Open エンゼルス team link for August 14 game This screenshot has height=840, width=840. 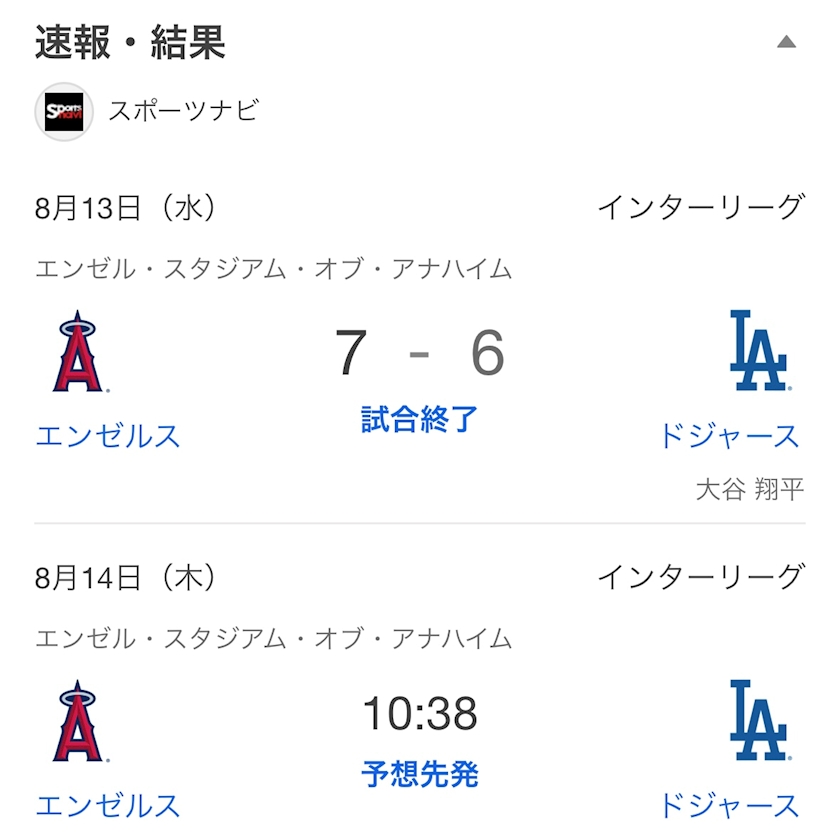108,805
